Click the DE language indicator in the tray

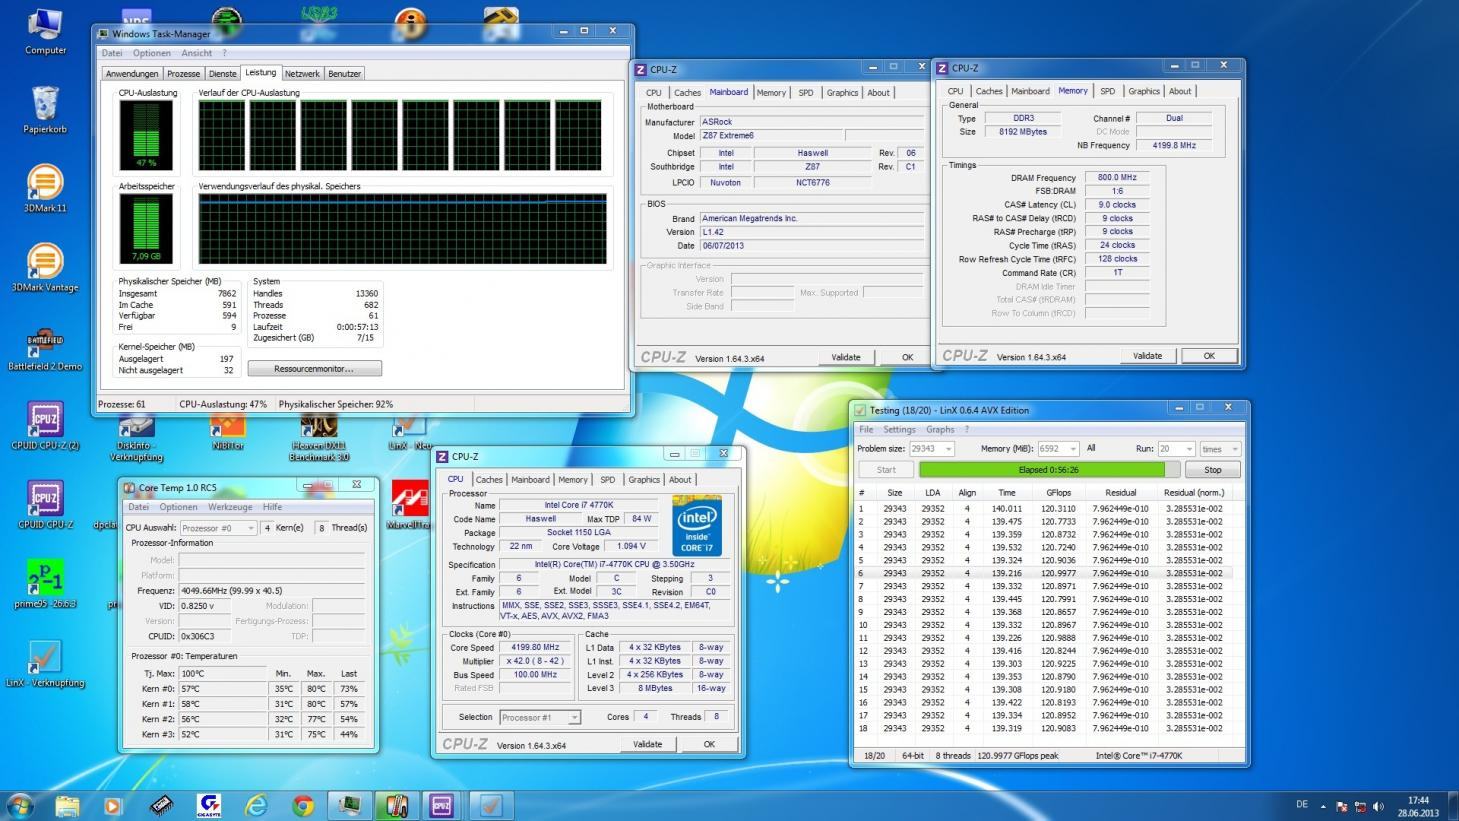pos(1301,805)
